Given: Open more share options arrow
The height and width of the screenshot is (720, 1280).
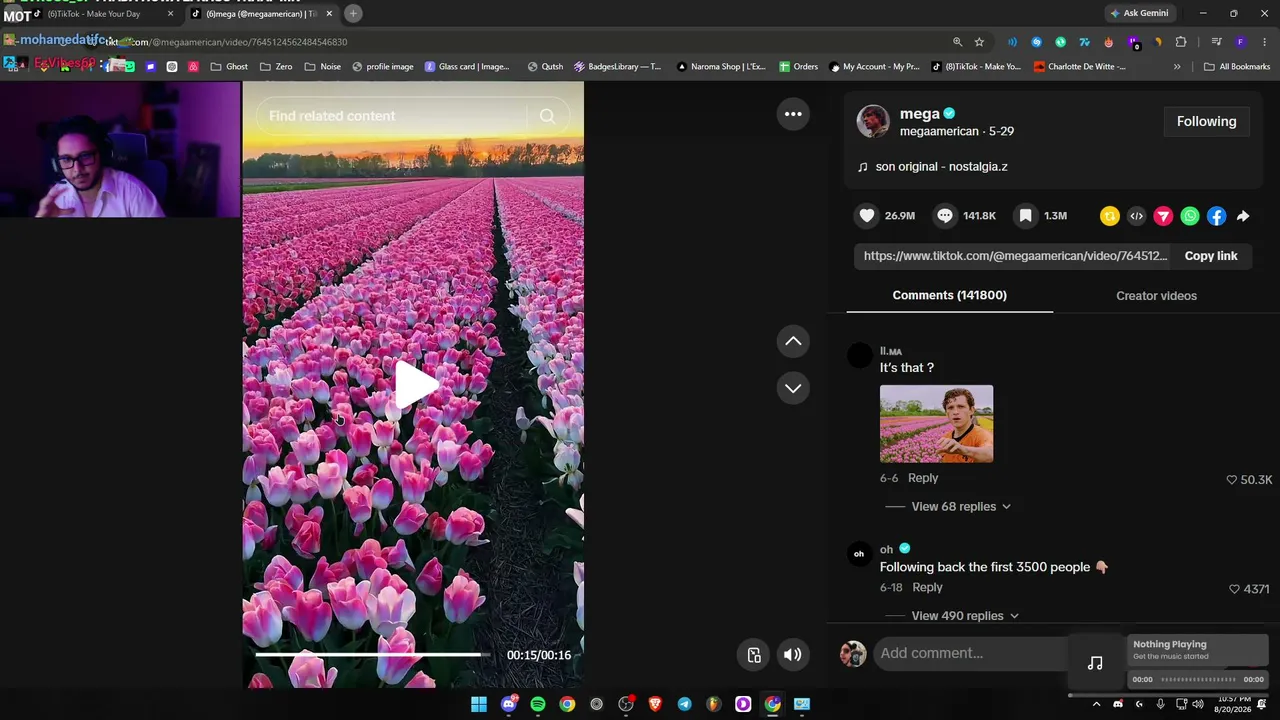Looking at the screenshot, I should click(x=1243, y=216).
